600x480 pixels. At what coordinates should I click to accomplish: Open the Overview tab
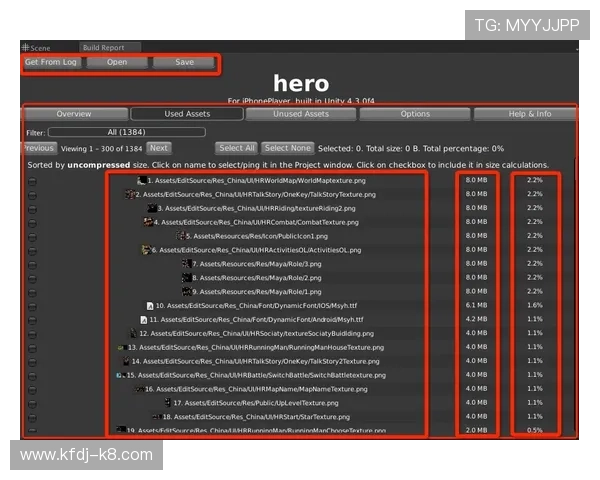pyautogui.click(x=74, y=114)
